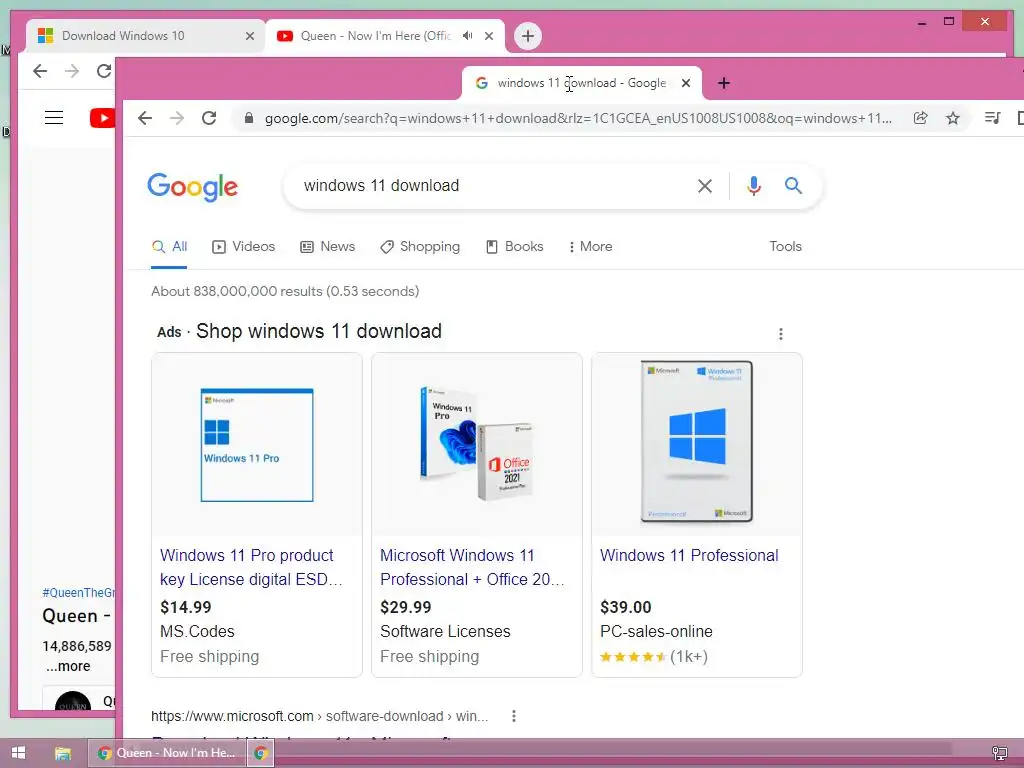Viewport: 1024px width, 768px height.
Task: Open the Windows Start button
Action: click(x=18, y=753)
